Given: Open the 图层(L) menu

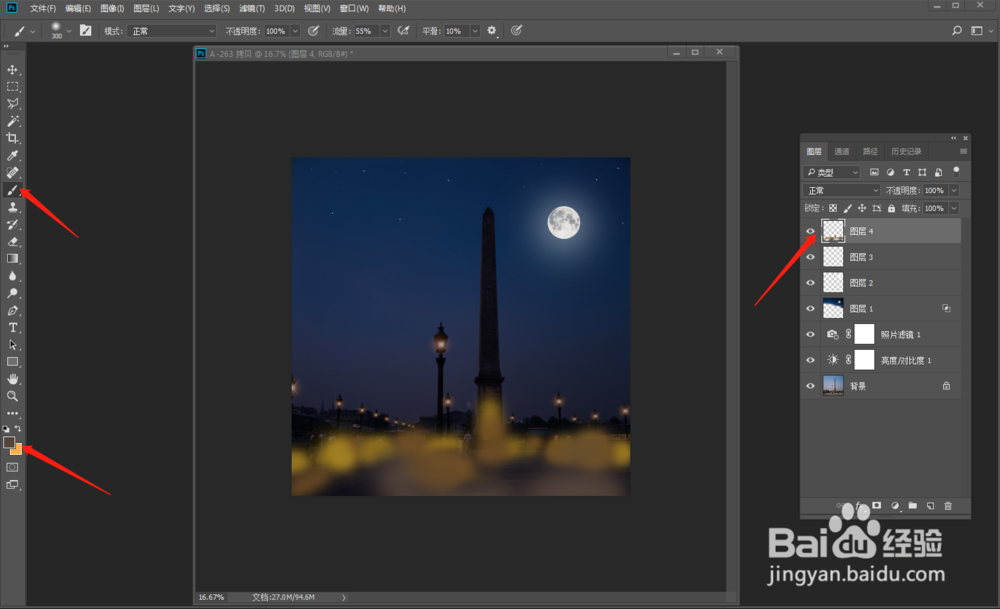Looking at the screenshot, I should coord(146,8).
